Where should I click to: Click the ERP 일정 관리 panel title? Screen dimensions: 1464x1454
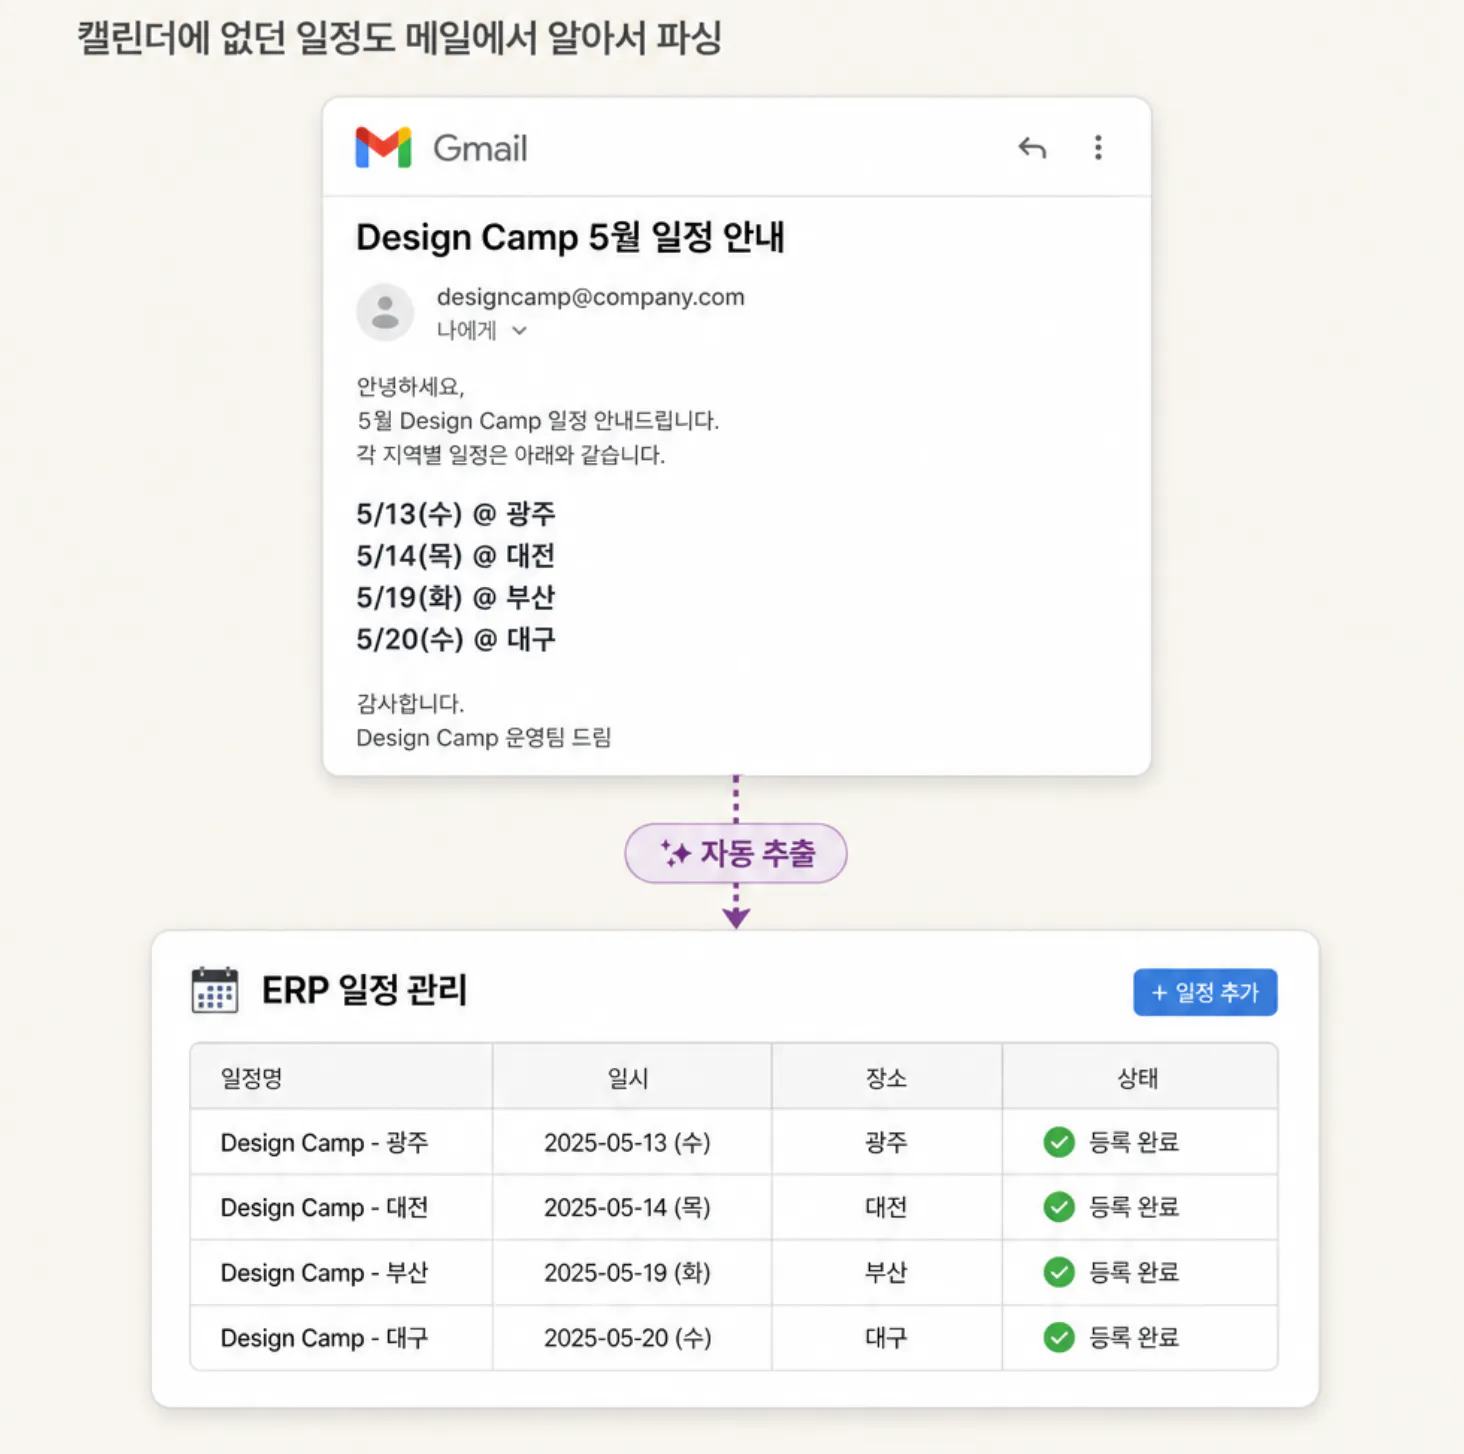click(364, 990)
